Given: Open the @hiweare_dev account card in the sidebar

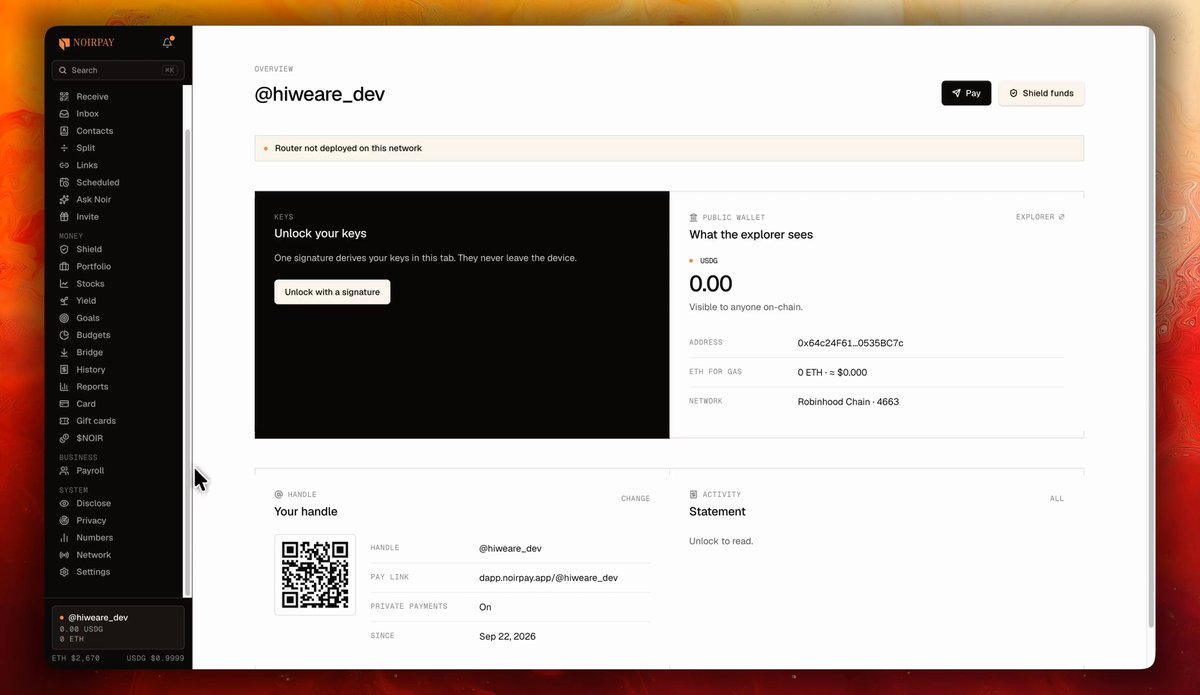Looking at the screenshot, I should [118, 627].
